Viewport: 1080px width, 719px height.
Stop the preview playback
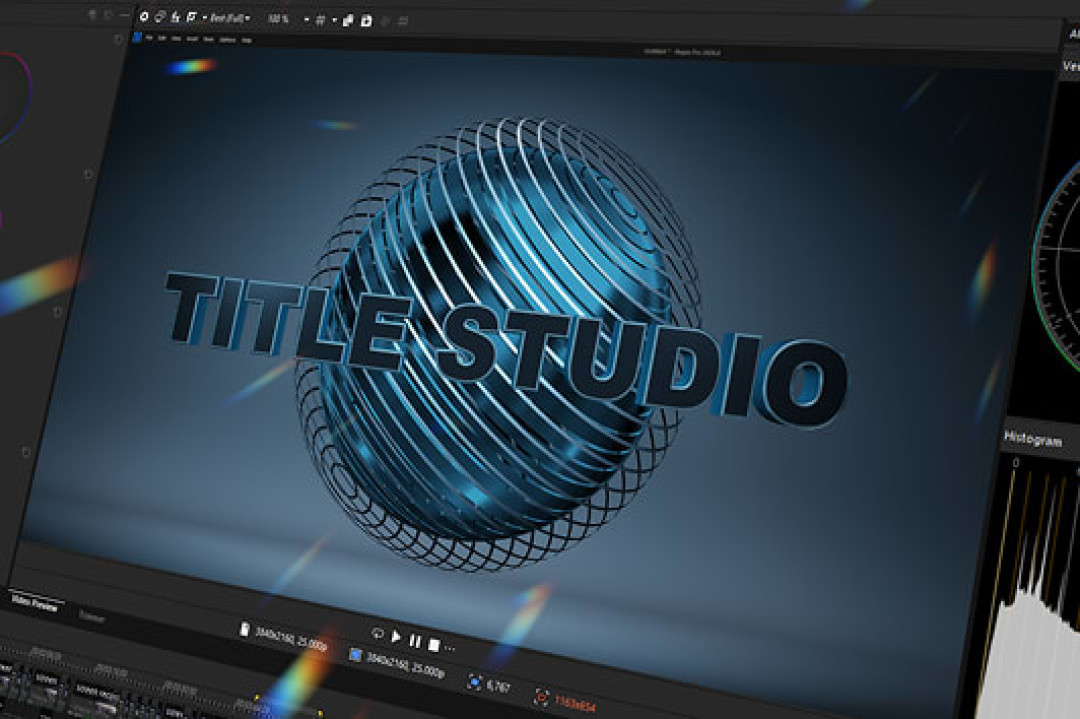pos(433,645)
